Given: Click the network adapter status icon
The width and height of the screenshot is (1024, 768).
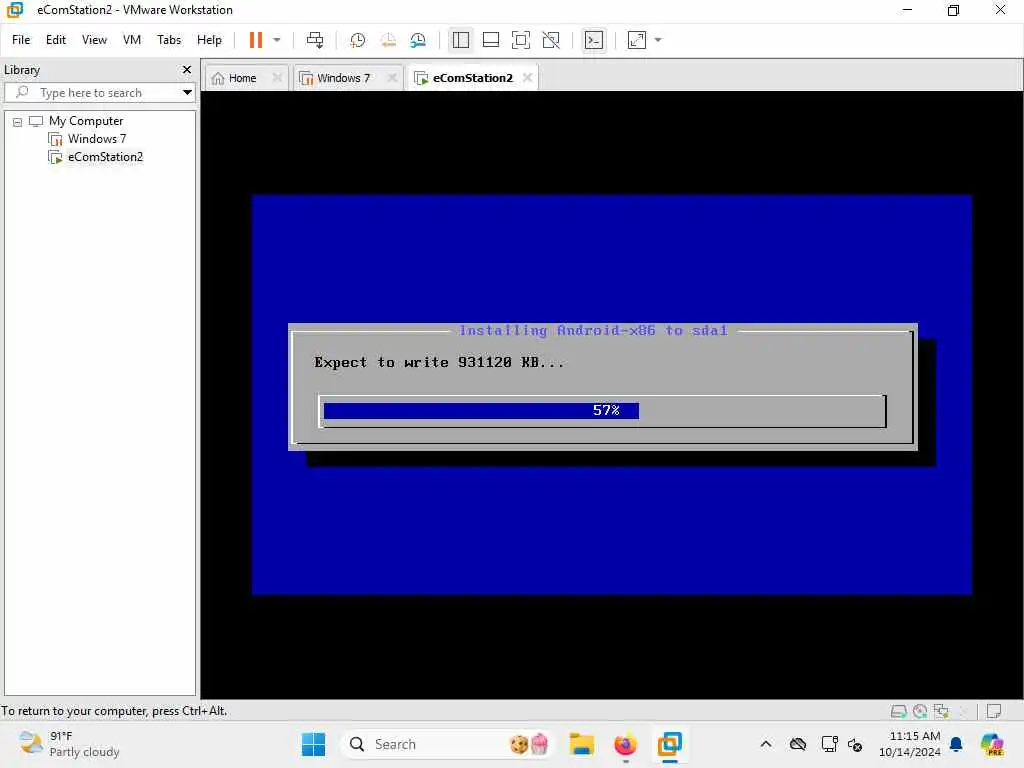Looking at the screenshot, I should (942, 711).
